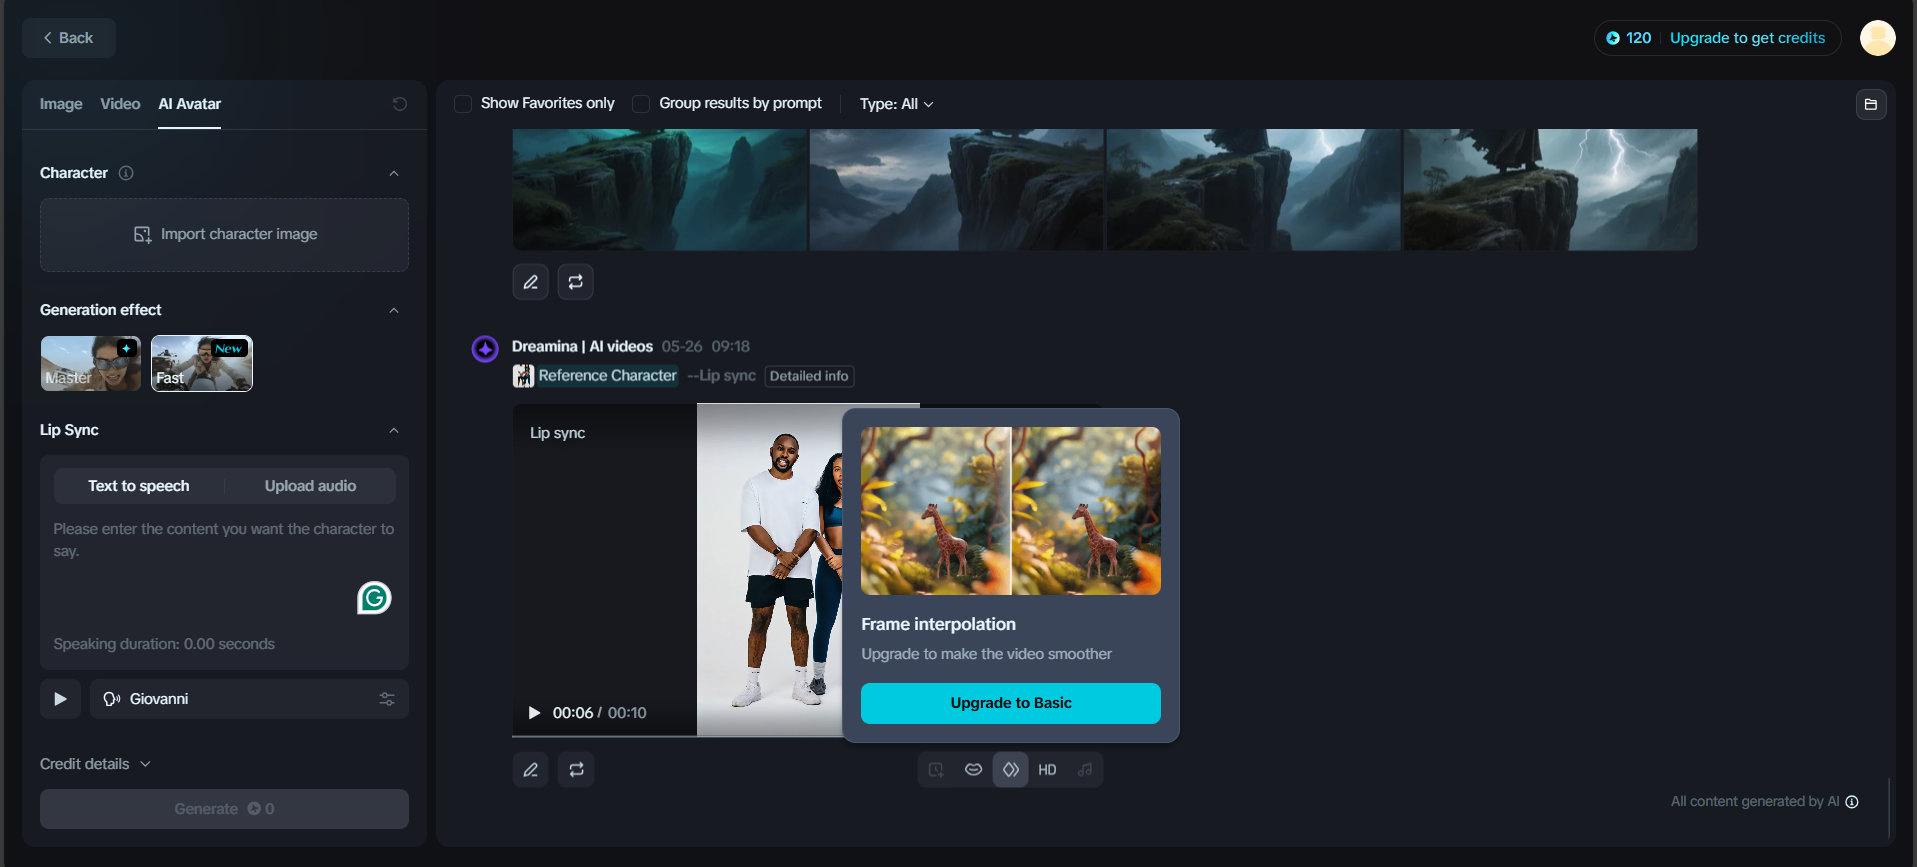The image size is (1917, 867).
Task: Click the credits coin icon beside 120
Action: [x=1612, y=38]
